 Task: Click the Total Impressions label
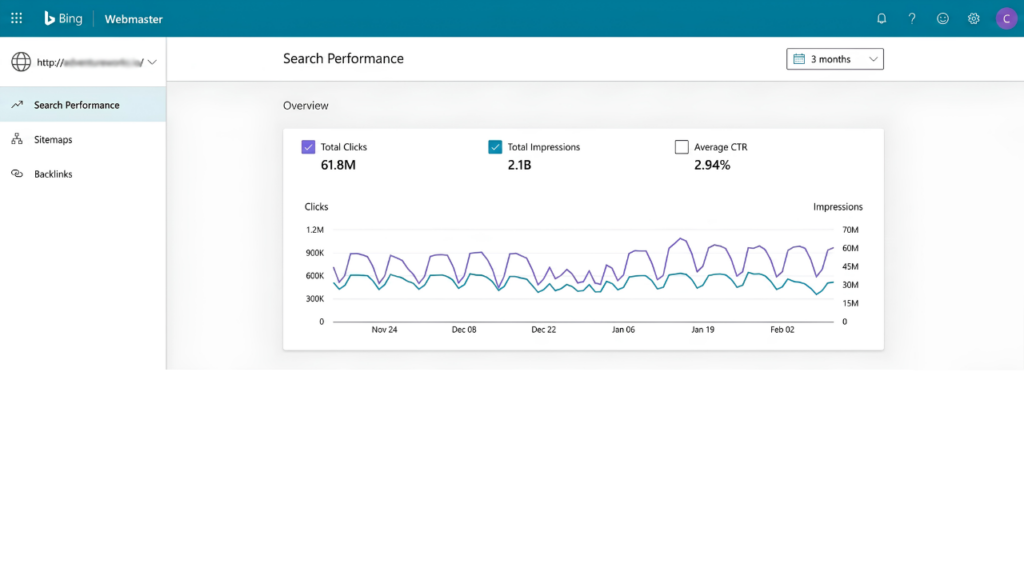[543, 147]
